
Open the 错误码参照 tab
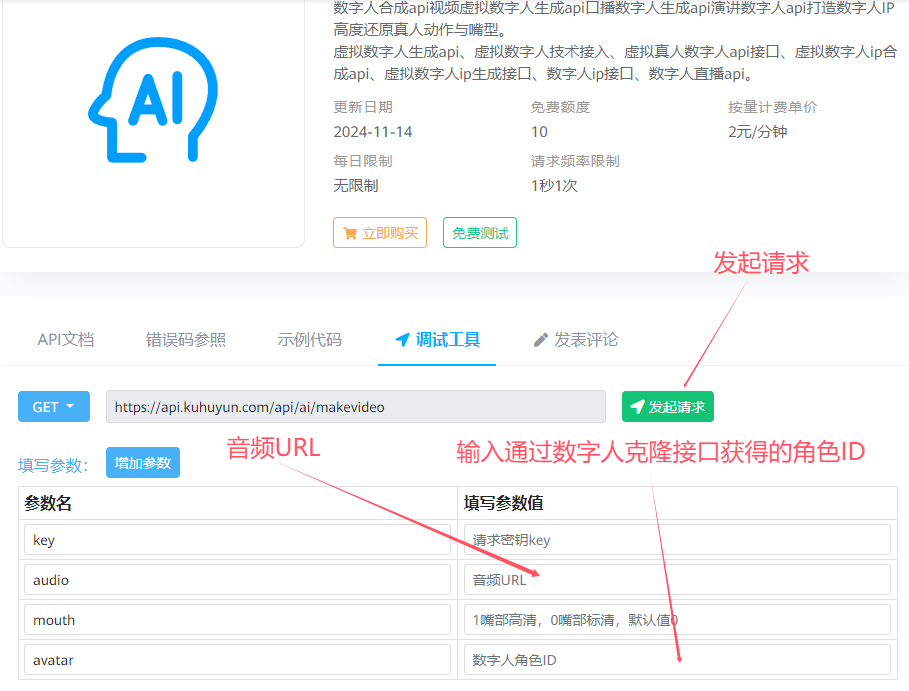click(x=186, y=340)
